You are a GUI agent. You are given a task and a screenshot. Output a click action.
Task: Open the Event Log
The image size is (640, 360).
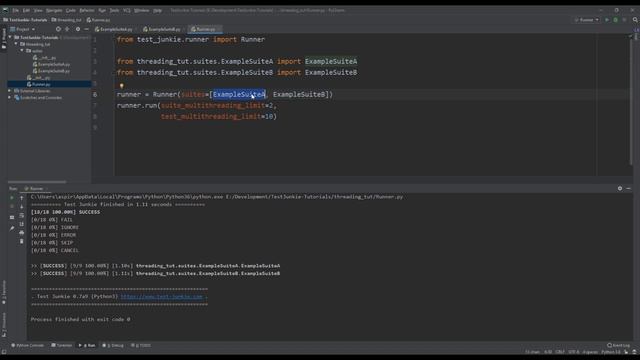[x=619, y=345]
